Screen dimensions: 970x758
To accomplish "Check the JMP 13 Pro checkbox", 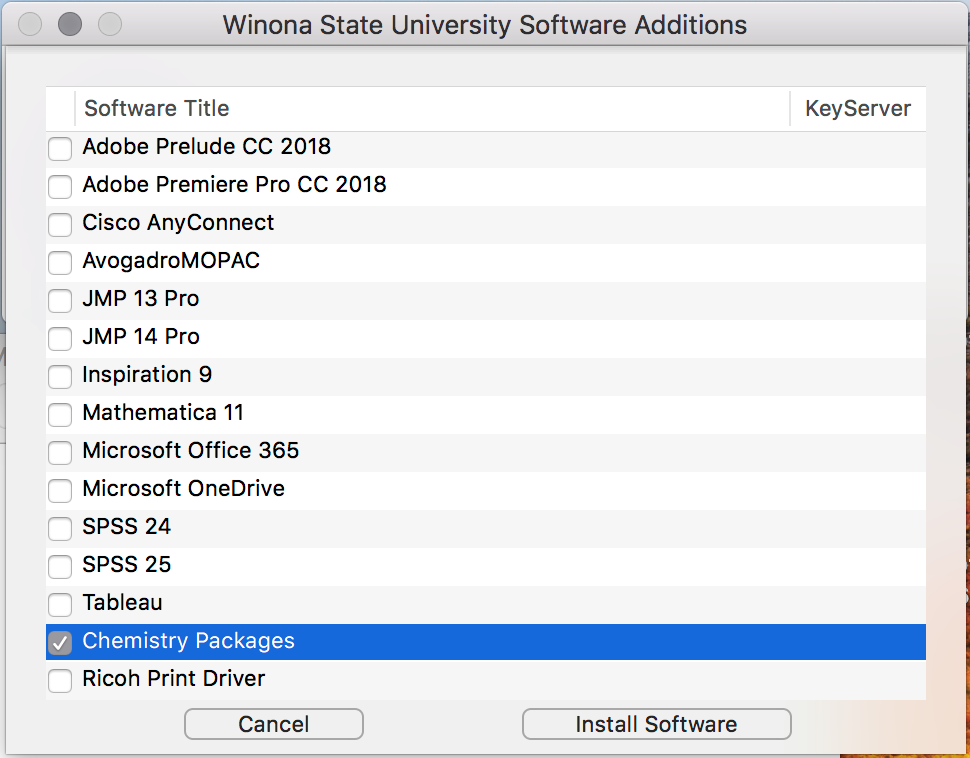I will coord(61,301).
